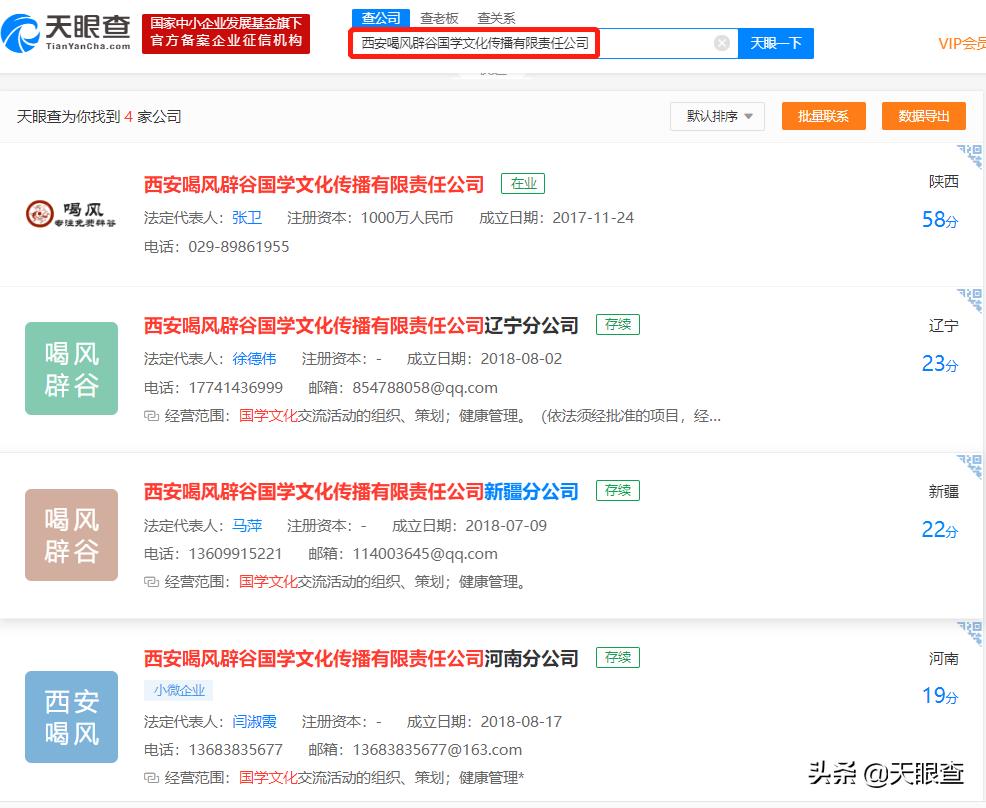Select the 查公司 tab

[381, 18]
